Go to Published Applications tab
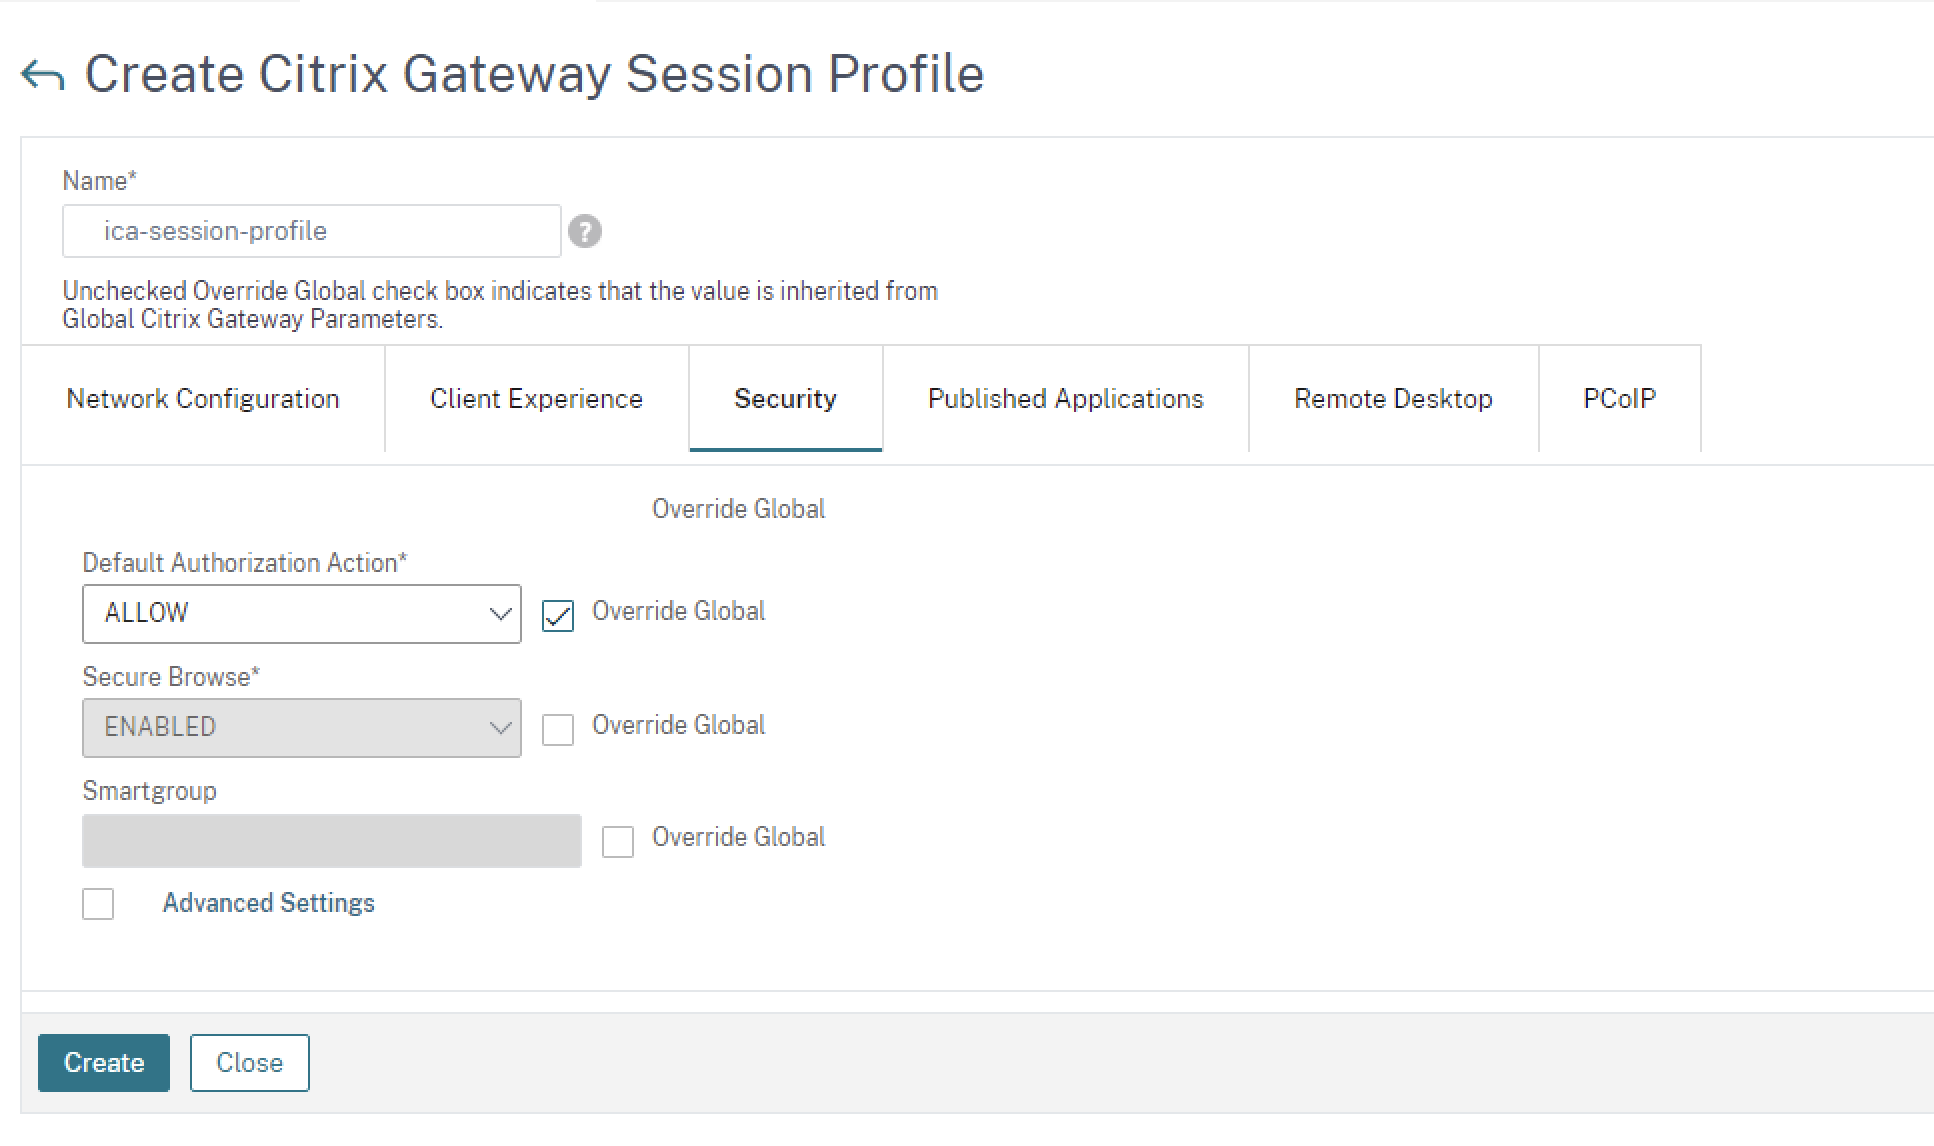This screenshot has height=1146, width=1934. (x=1065, y=399)
